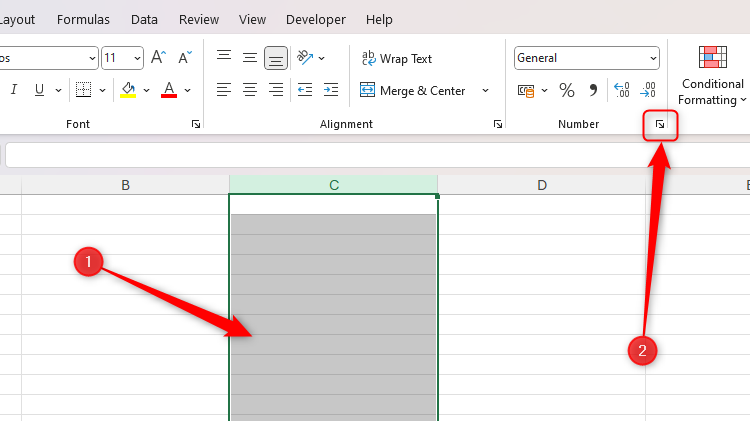The width and height of the screenshot is (750, 421).
Task: Center text horizontally
Action: click(250, 89)
